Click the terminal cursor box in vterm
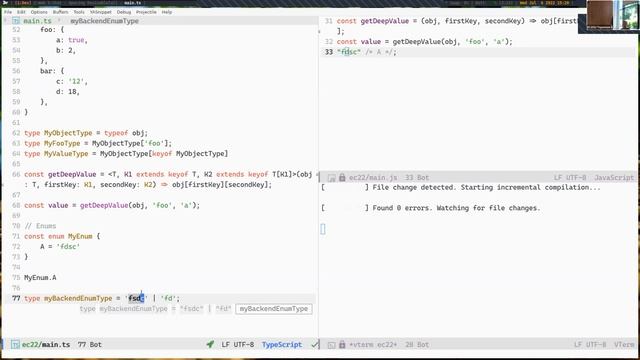The height and width of the screenshot is (360, 640). [323, 229]
